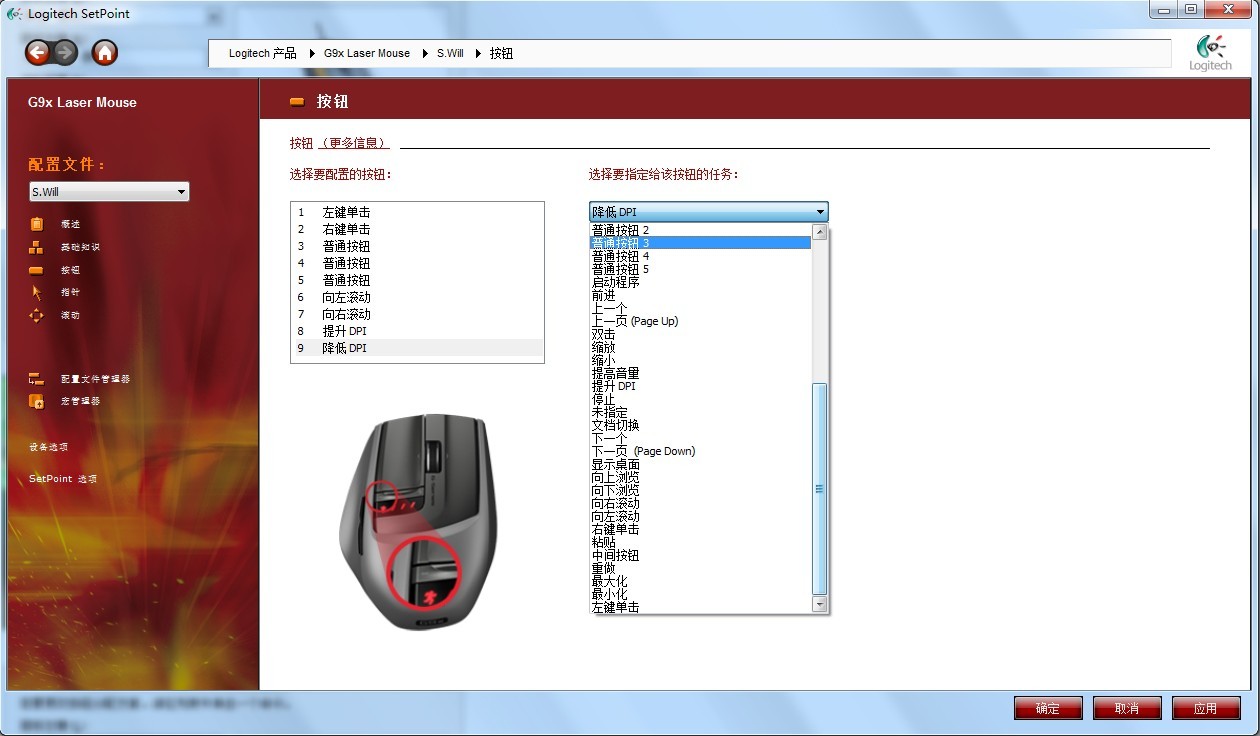
Task: Choose 未指定 in the task list
Action: point(701,412)
